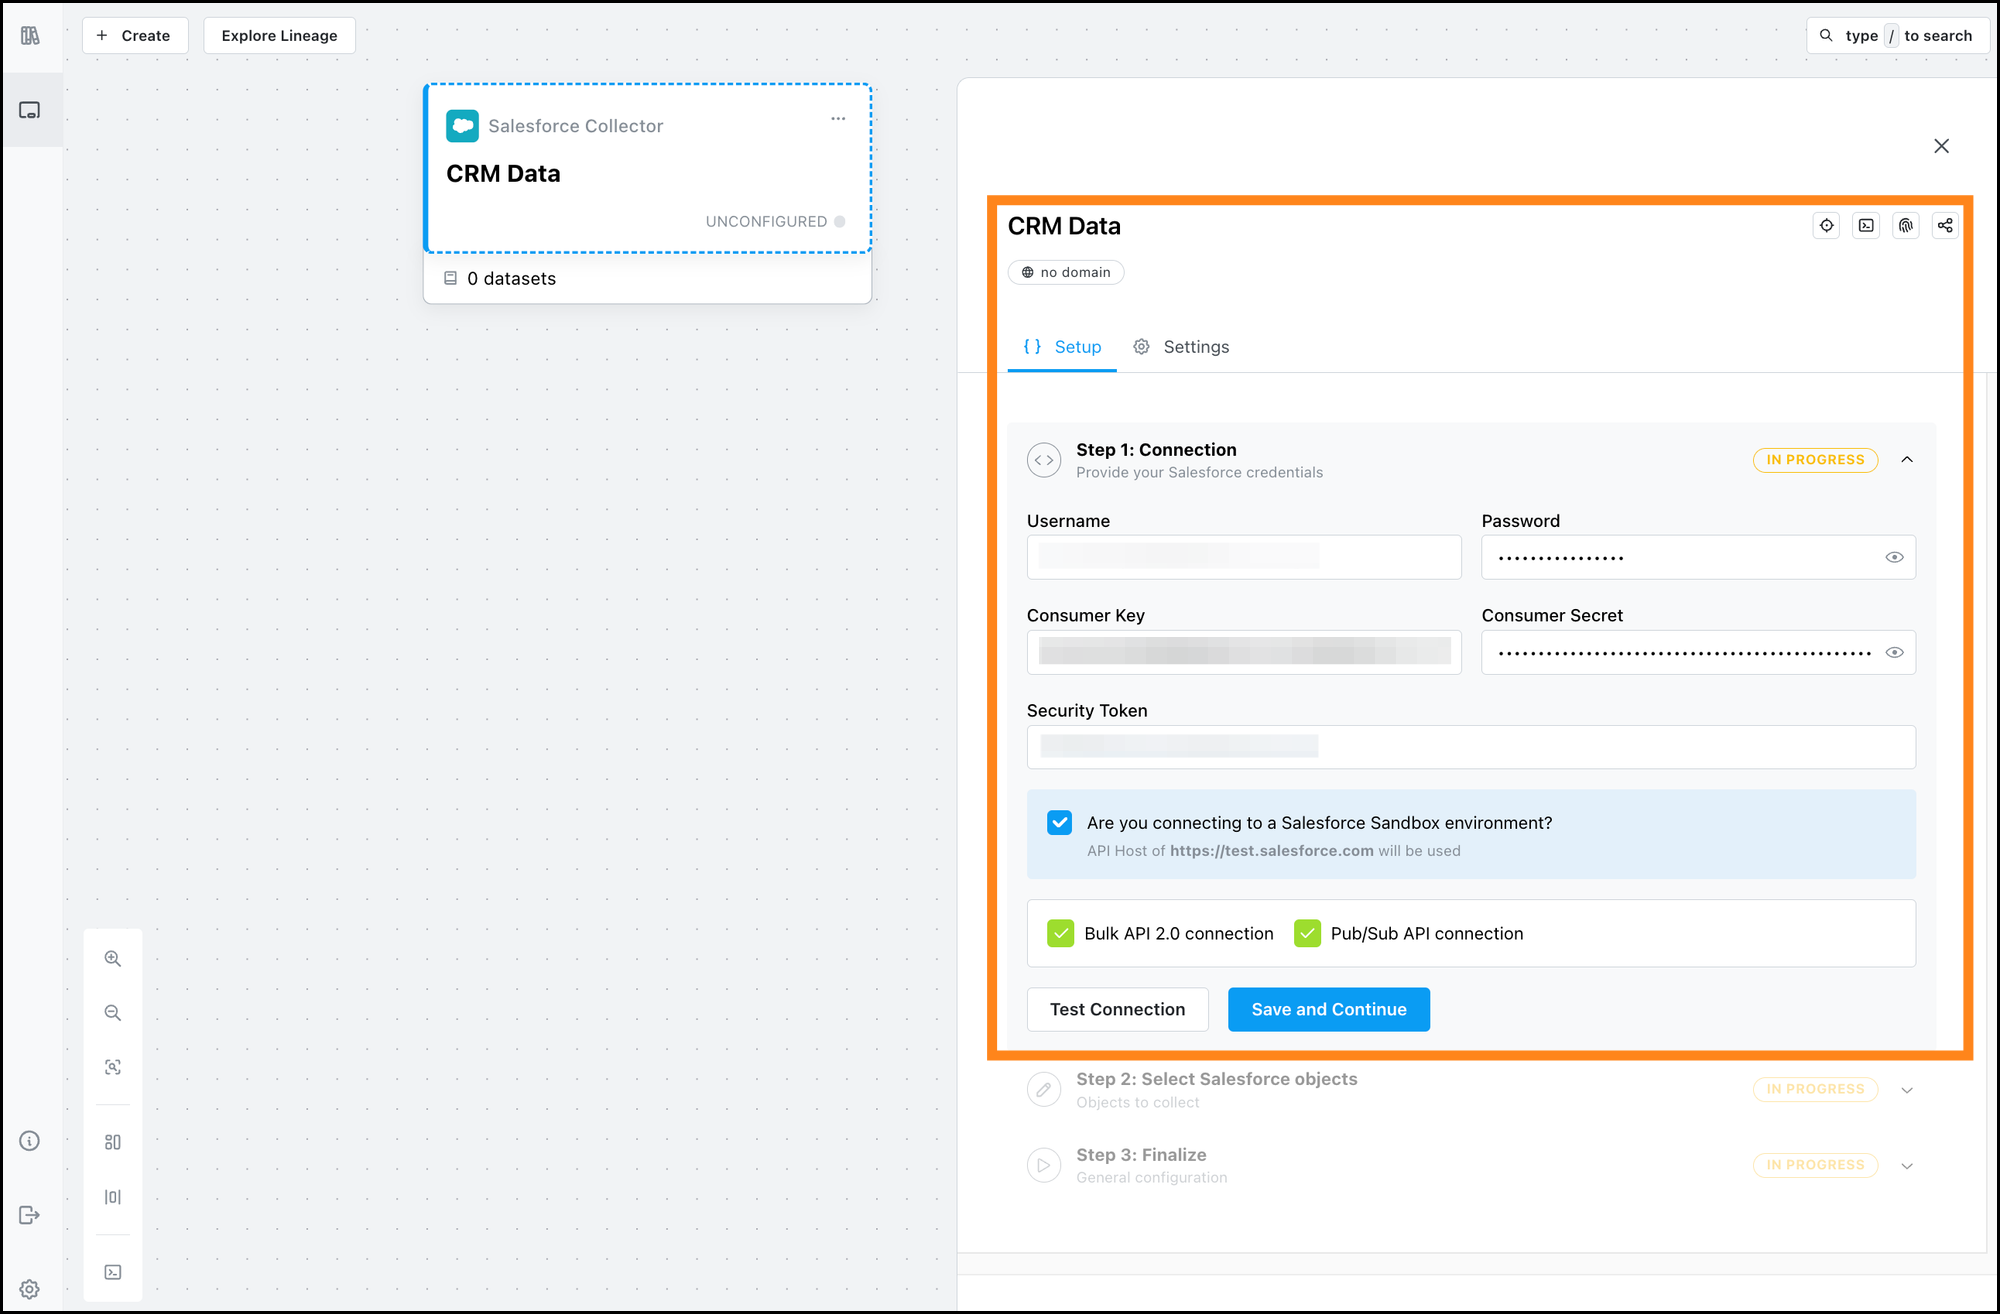Collapse Step 1: Connection section
Image resolution: width=2000 pixels, height=1314 pixels.
(1907, 460)
